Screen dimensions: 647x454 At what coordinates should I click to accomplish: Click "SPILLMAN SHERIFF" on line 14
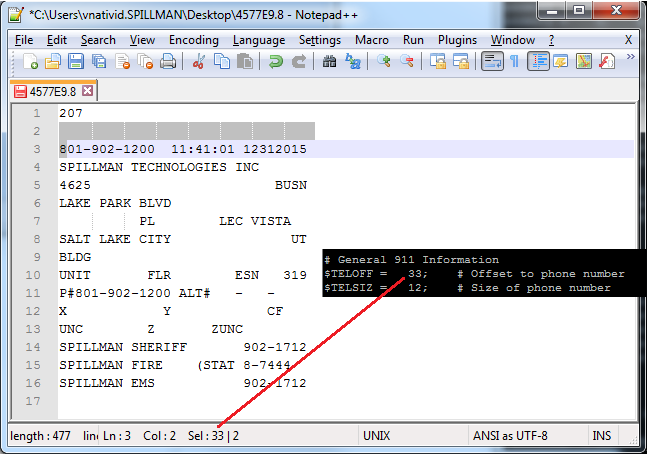click(123, 347)
